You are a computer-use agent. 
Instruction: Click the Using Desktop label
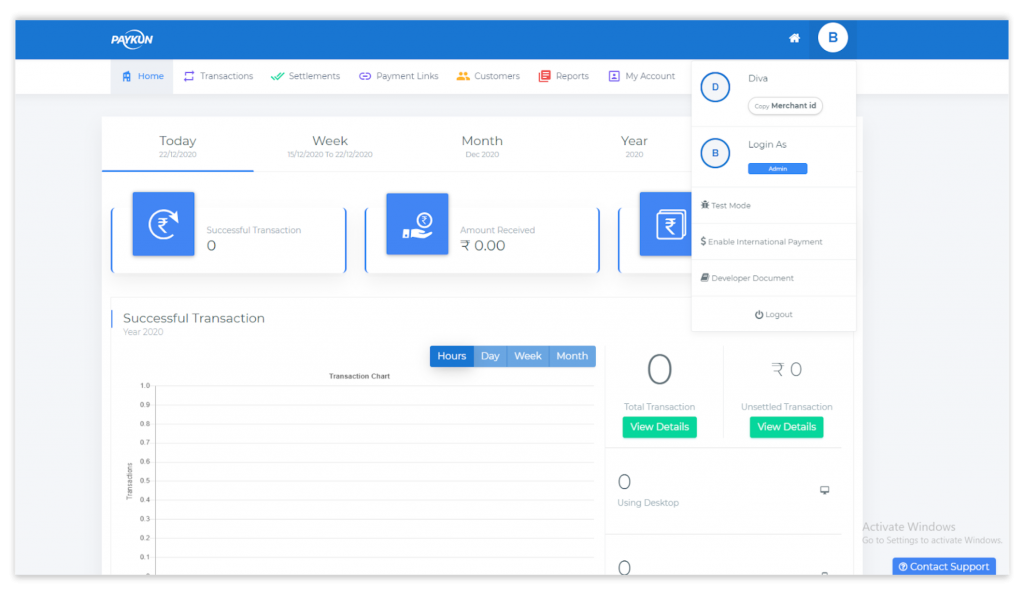tap(648, 503)
